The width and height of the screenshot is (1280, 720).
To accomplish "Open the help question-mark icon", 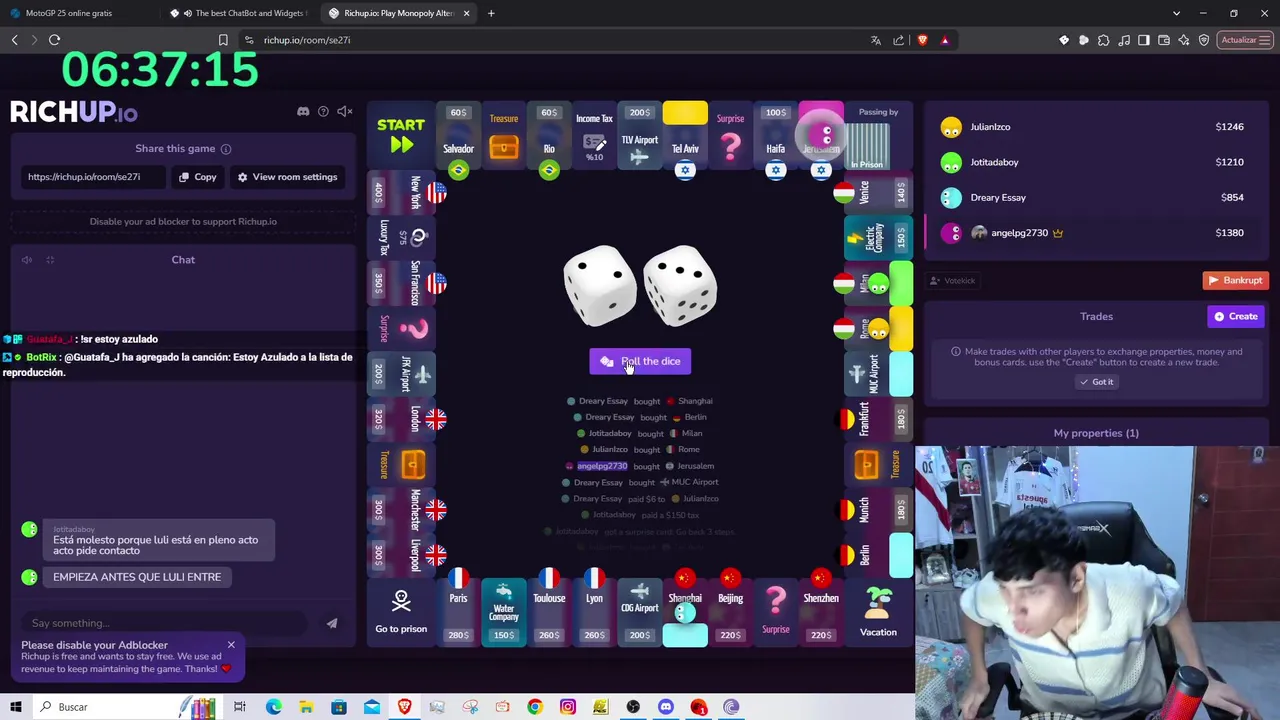I will pos(323,111).
